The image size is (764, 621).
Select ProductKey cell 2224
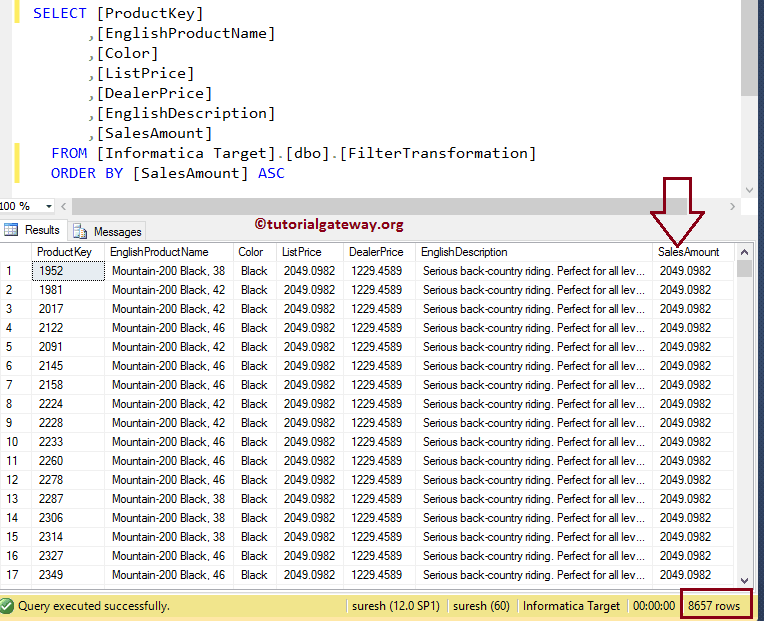tap(68, 404)
